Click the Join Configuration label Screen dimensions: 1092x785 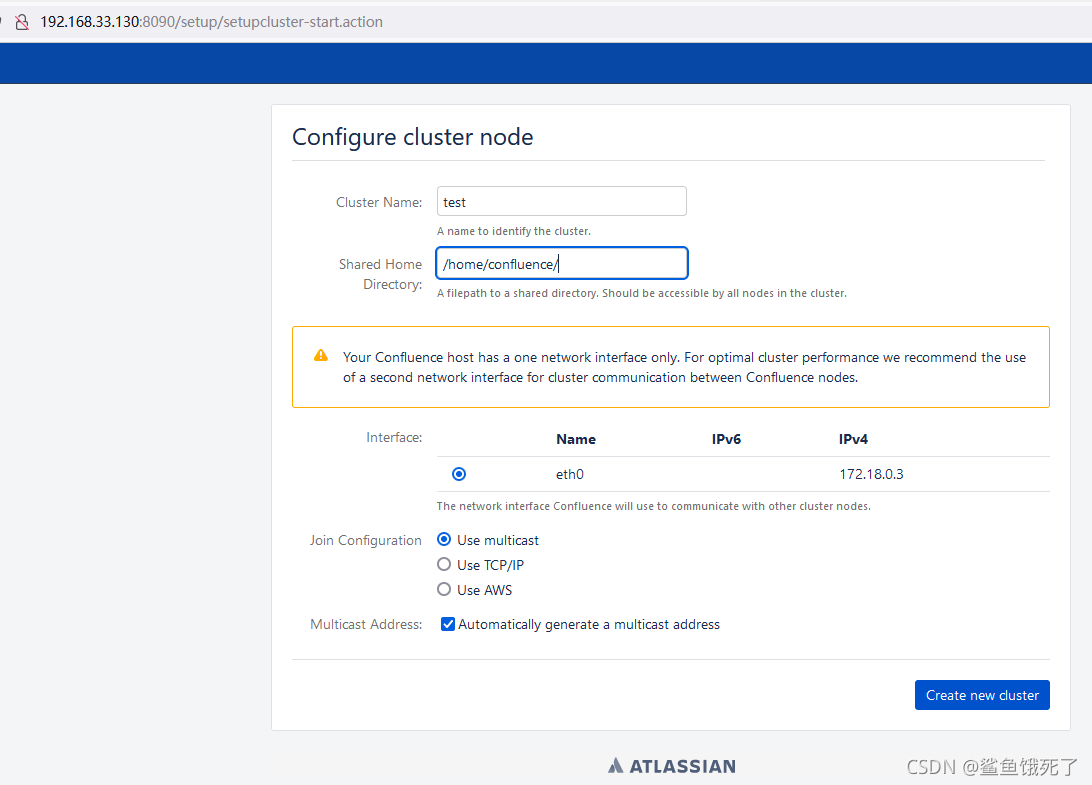[x=366, y=541]
